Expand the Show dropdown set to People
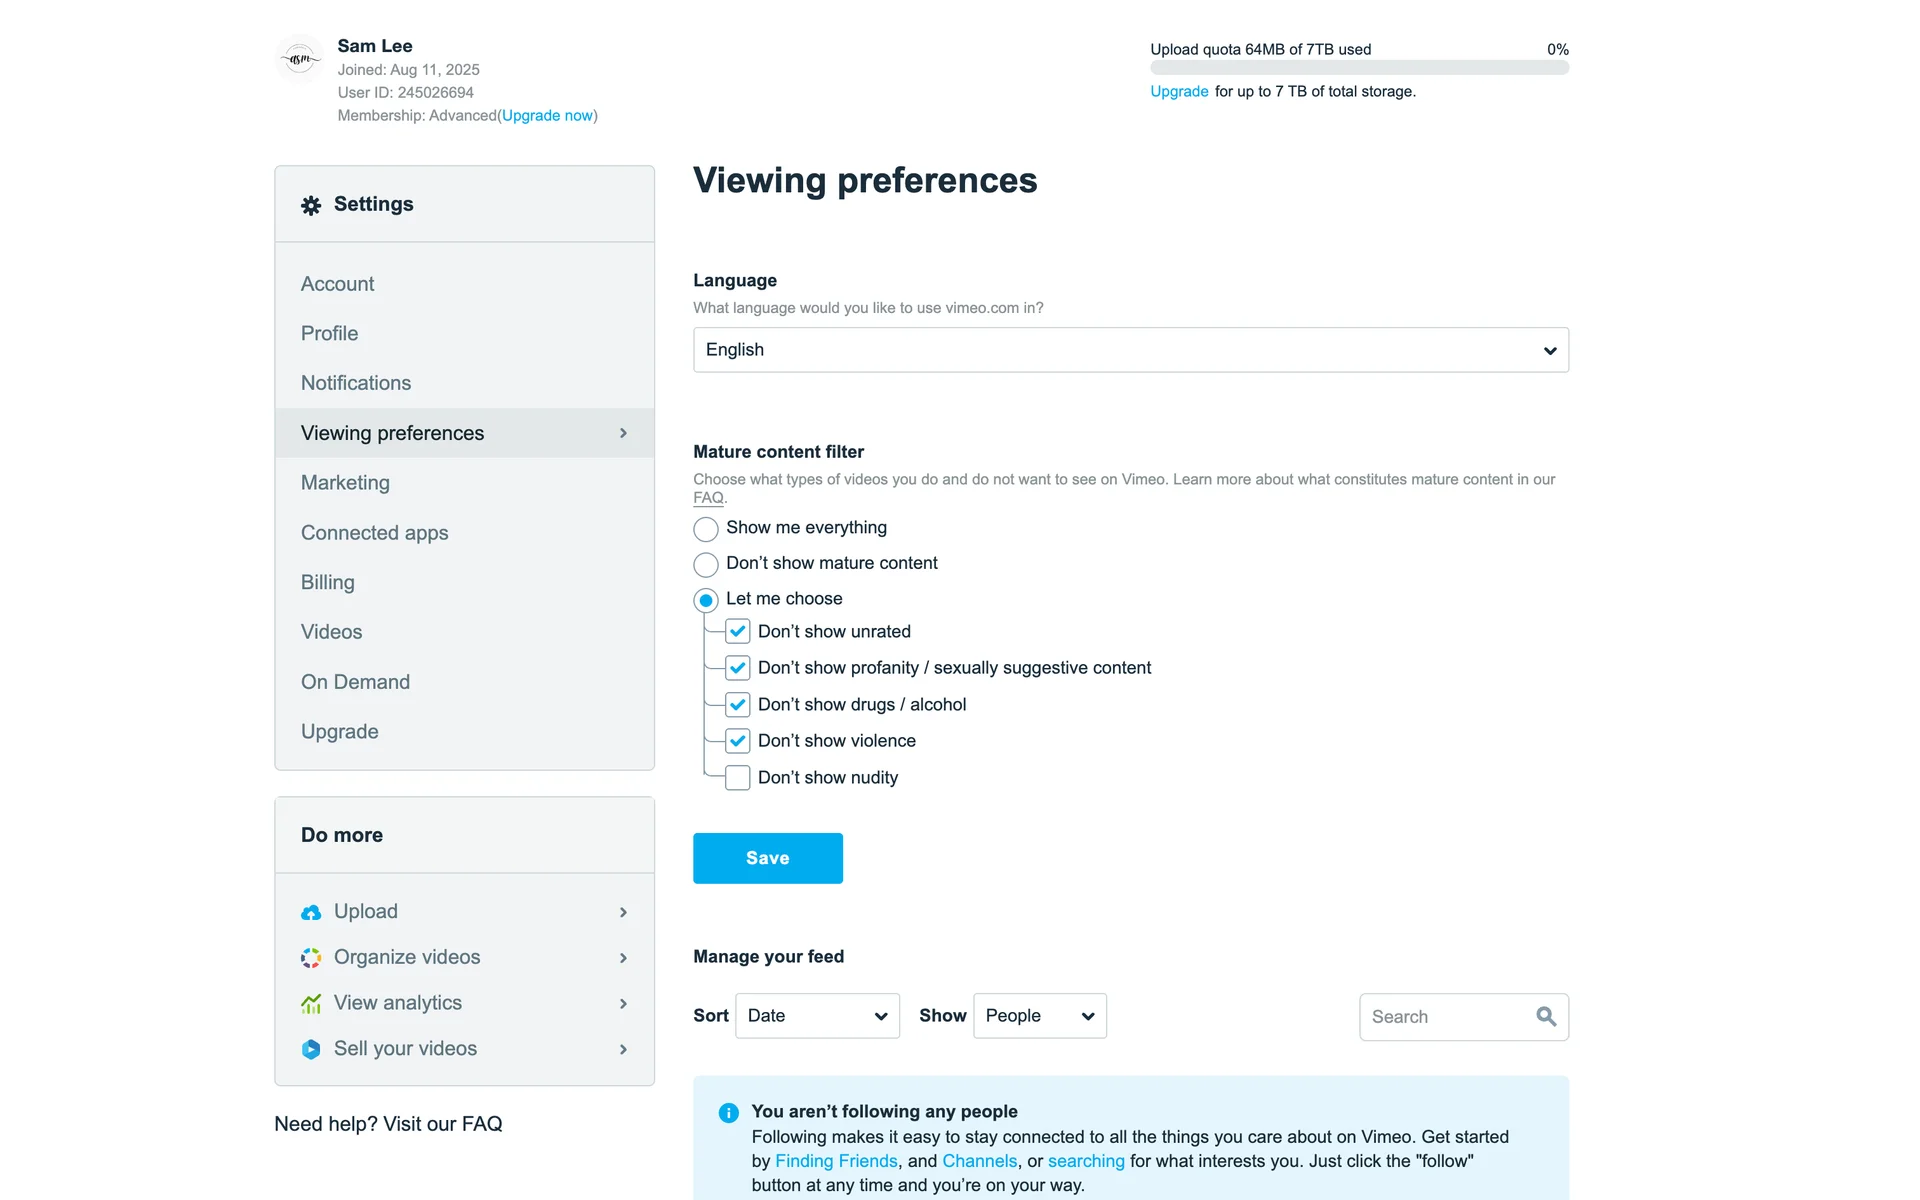1920x1200 pixels. pos(1039,1016)
